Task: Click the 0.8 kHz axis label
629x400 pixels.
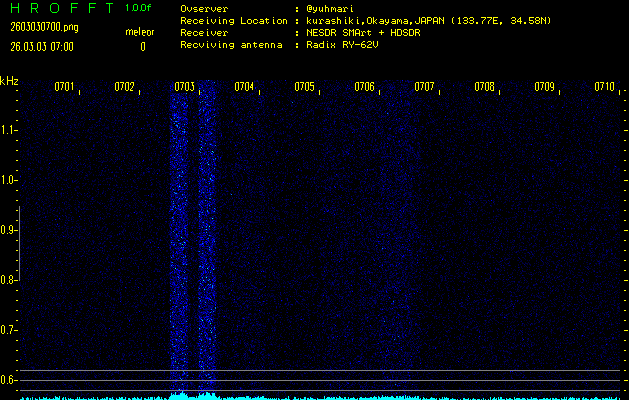Action: (x=7, y=280)
